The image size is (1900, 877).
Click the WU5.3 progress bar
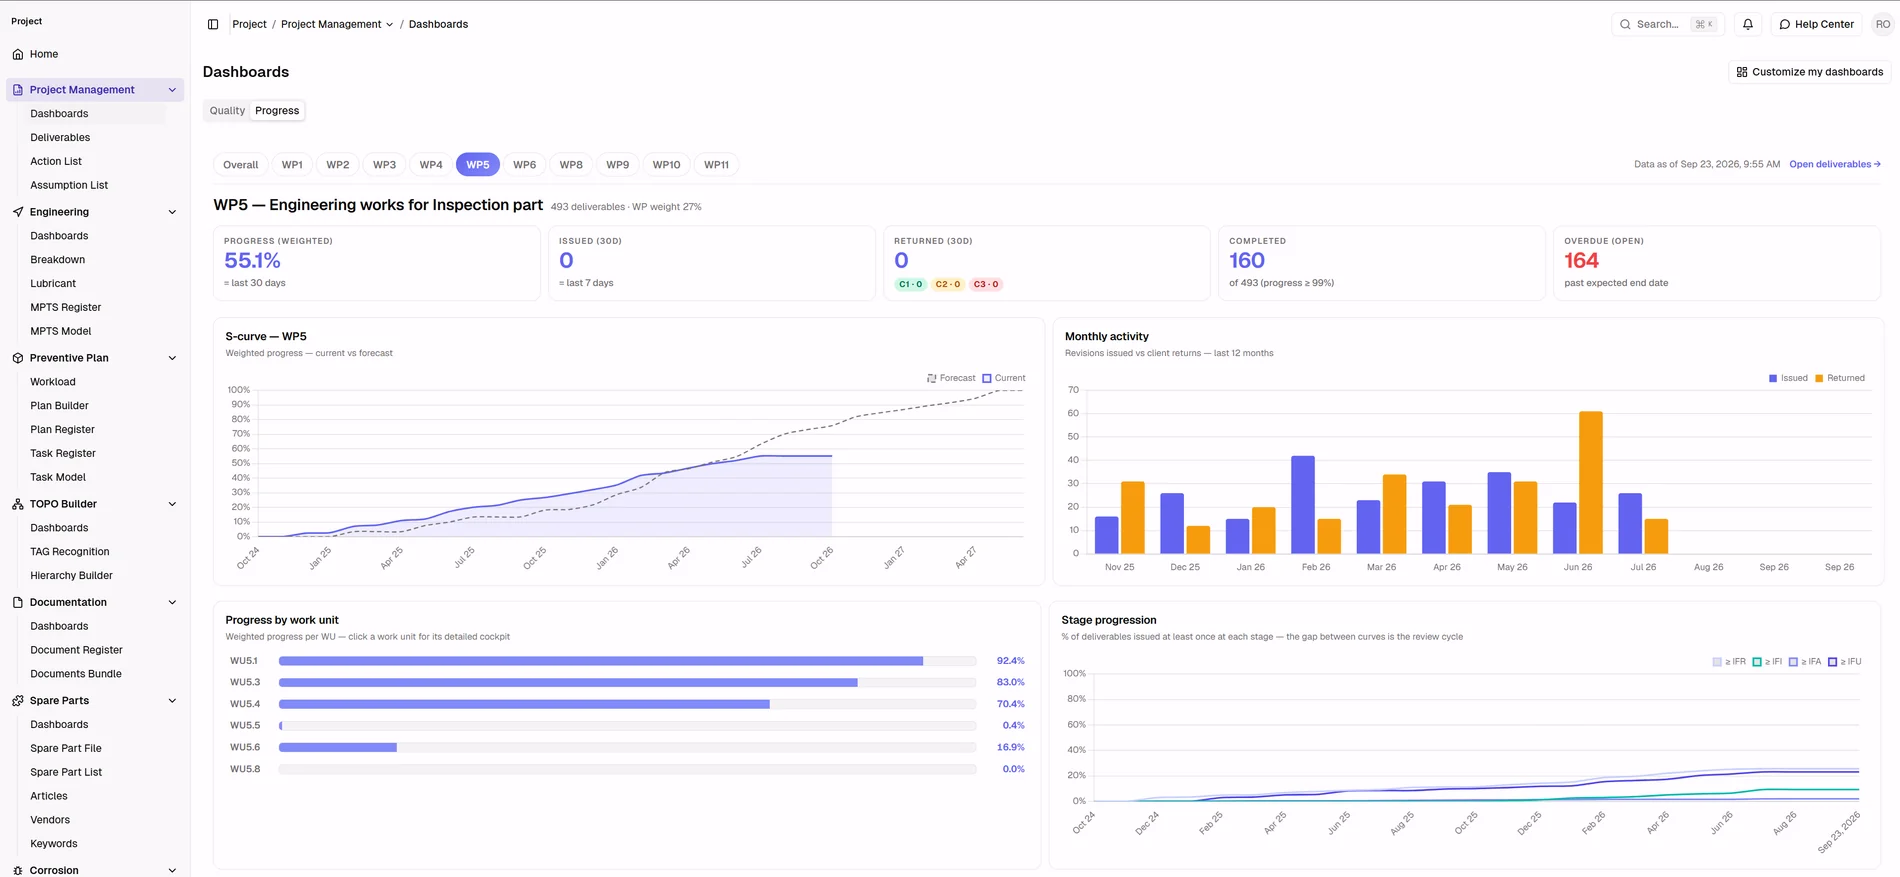[627, 683]
